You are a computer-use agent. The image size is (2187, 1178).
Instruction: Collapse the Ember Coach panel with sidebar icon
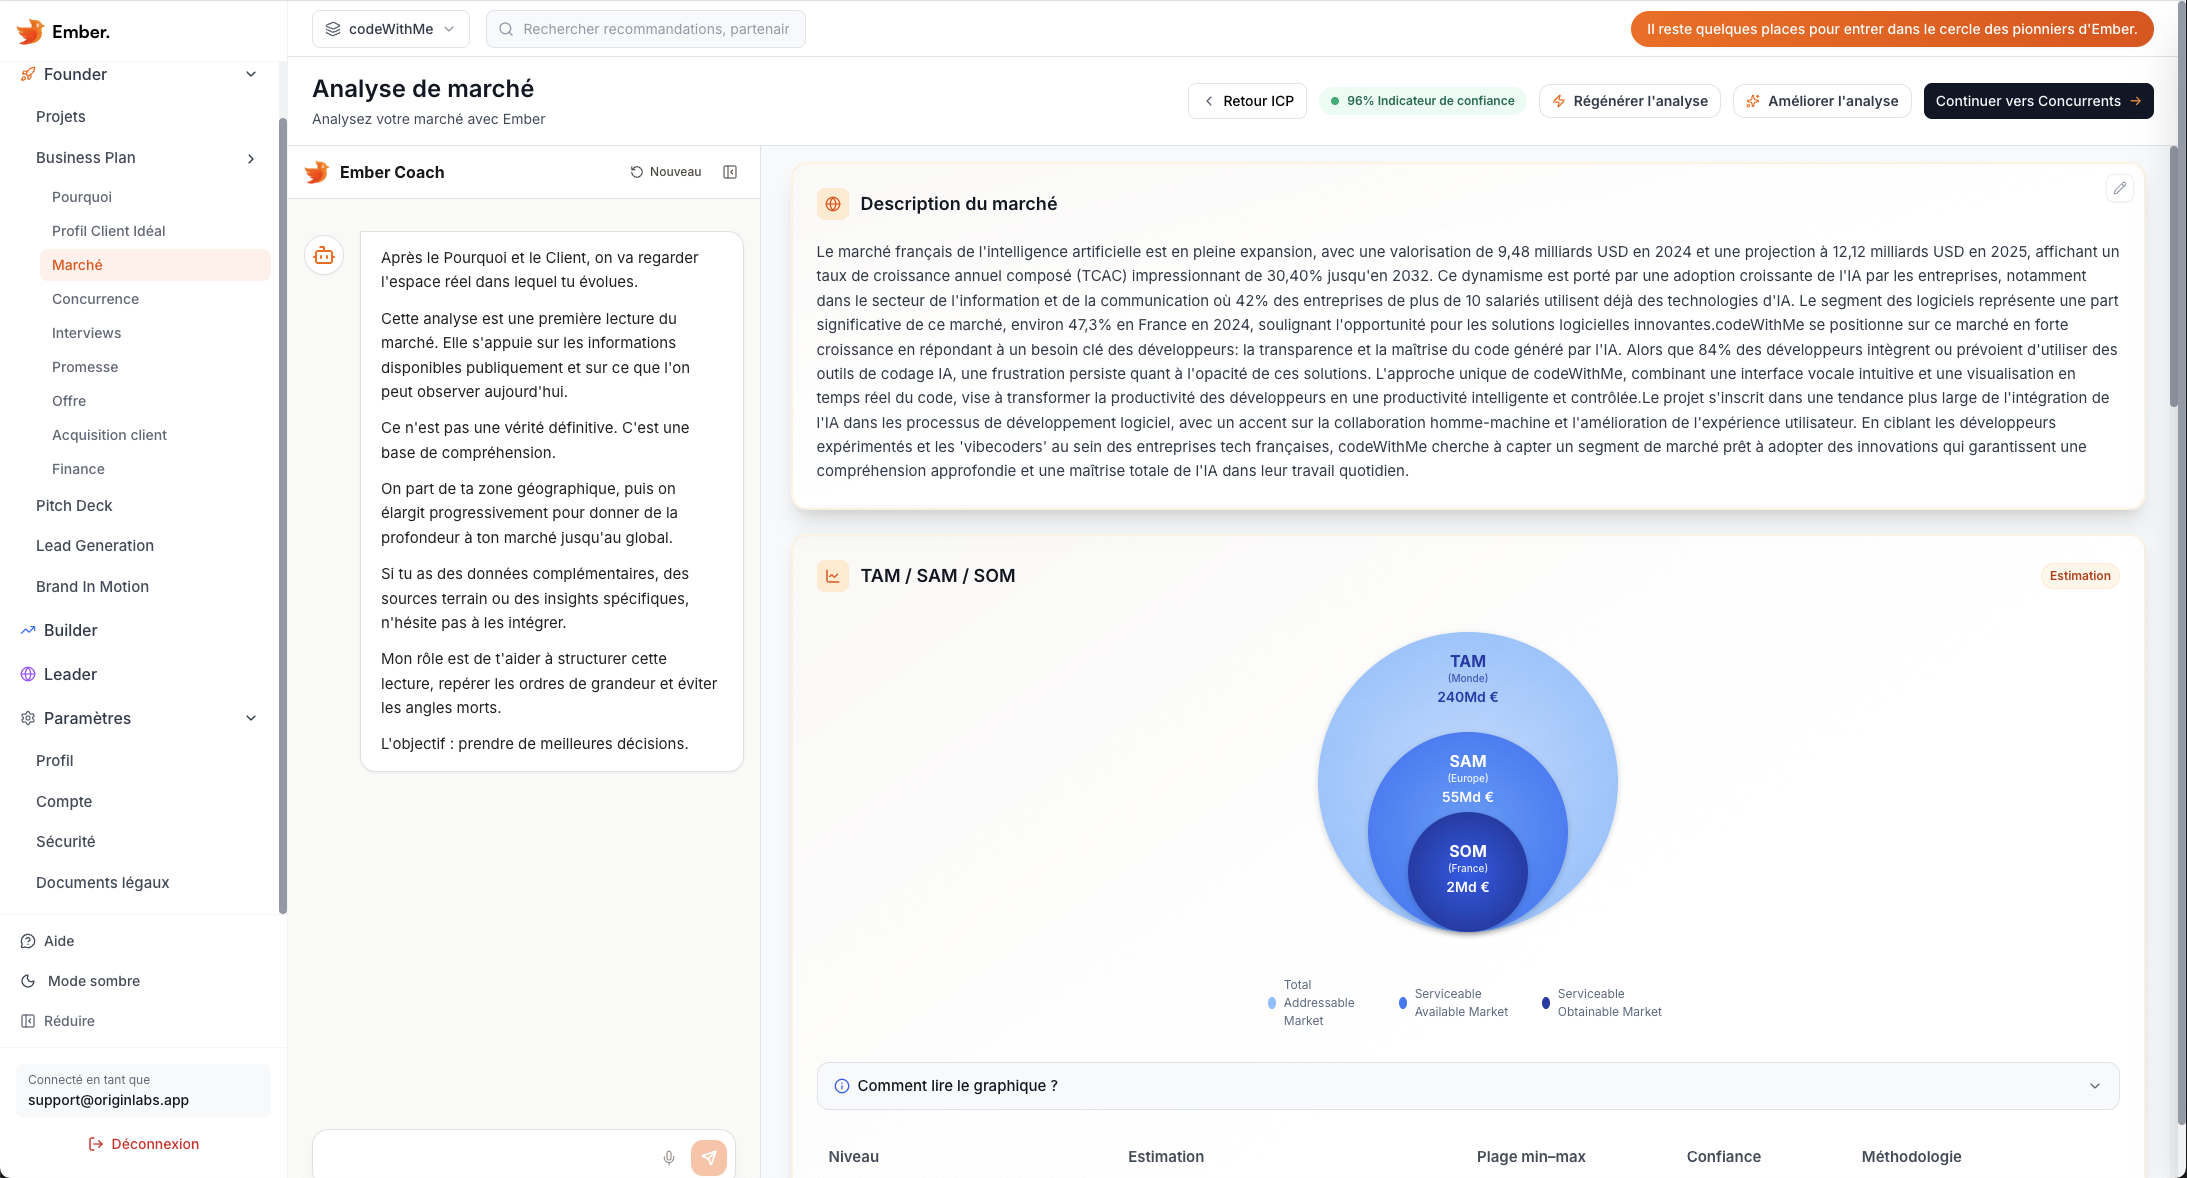coord(730,171)
